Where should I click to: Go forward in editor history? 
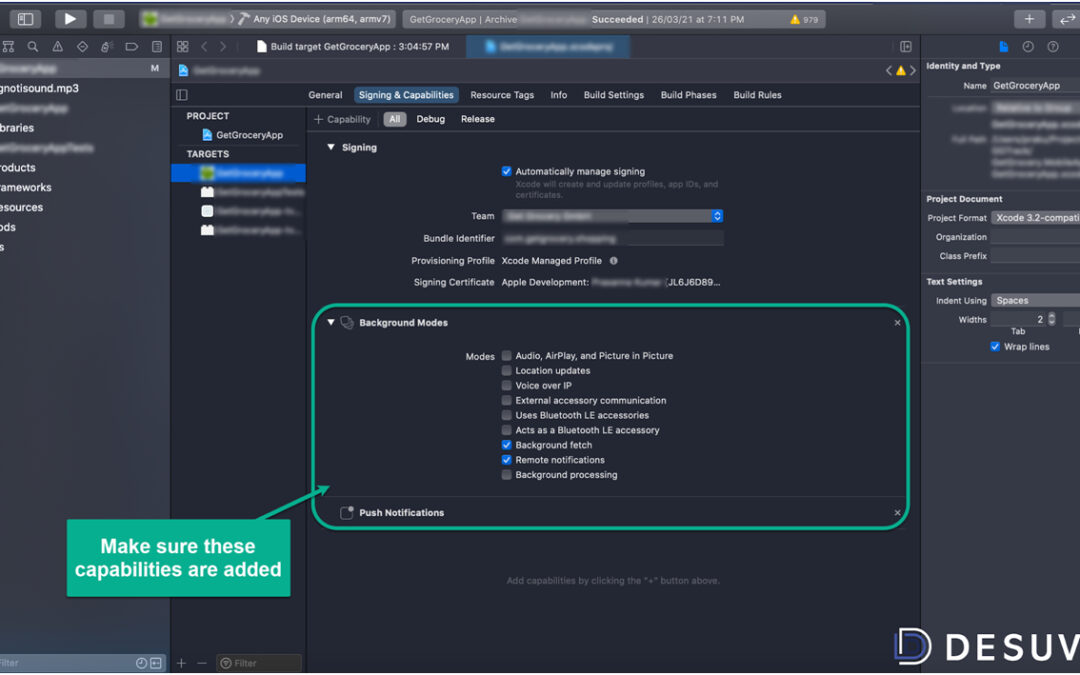[x=222, y=47]
